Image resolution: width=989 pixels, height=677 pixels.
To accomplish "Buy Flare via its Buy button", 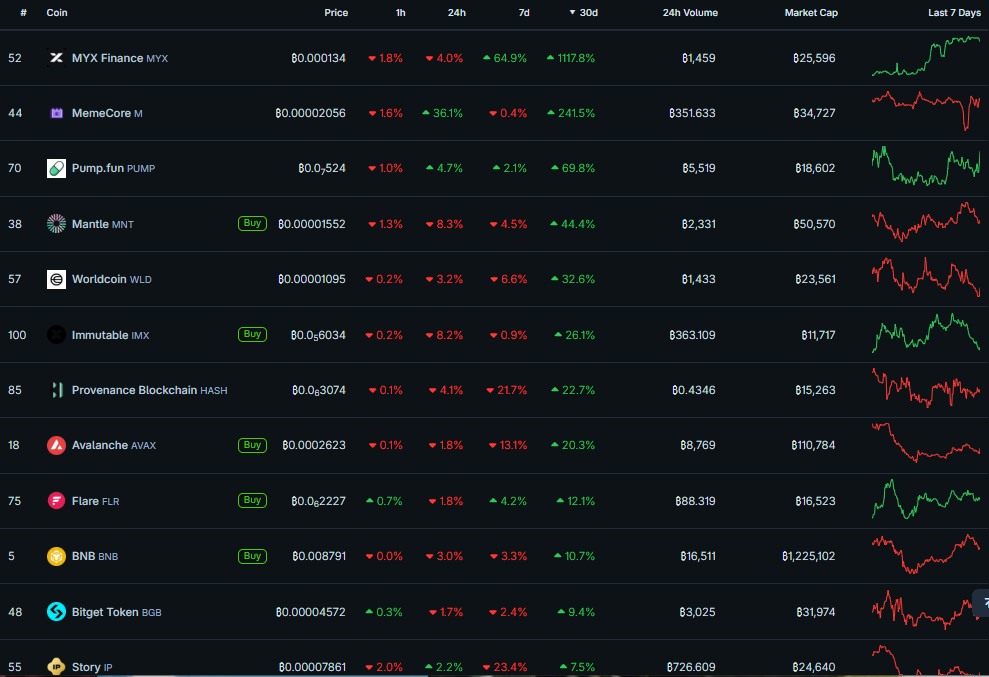I will coord(252,500).
